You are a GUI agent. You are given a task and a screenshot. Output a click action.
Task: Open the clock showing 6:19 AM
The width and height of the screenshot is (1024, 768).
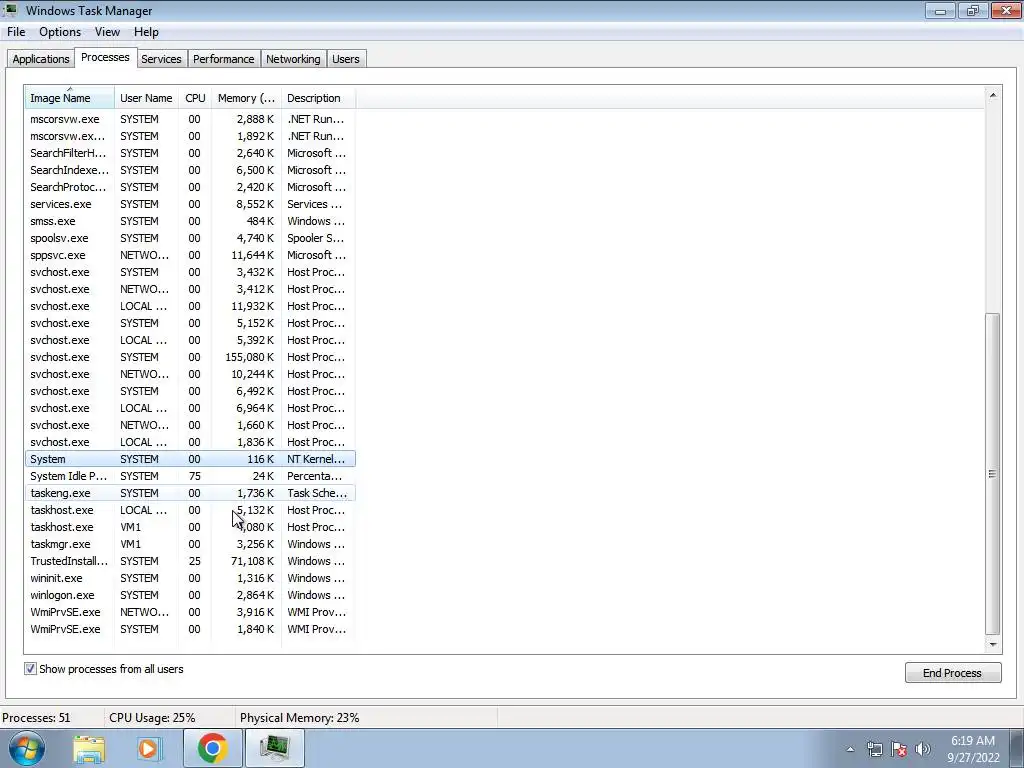972,749
